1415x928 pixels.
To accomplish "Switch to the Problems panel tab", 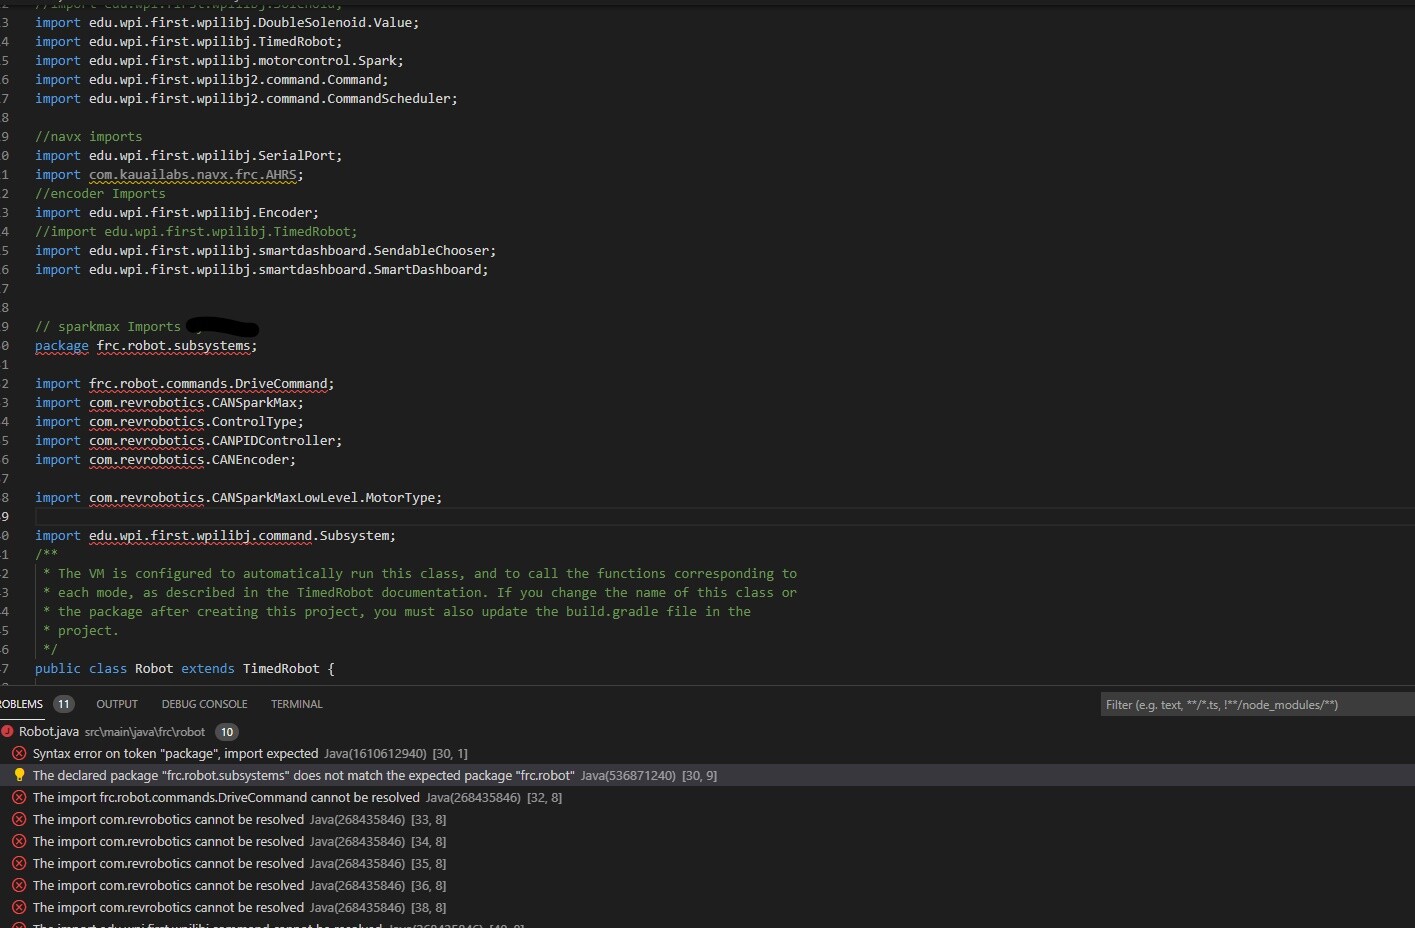I will tap(21, 704).
